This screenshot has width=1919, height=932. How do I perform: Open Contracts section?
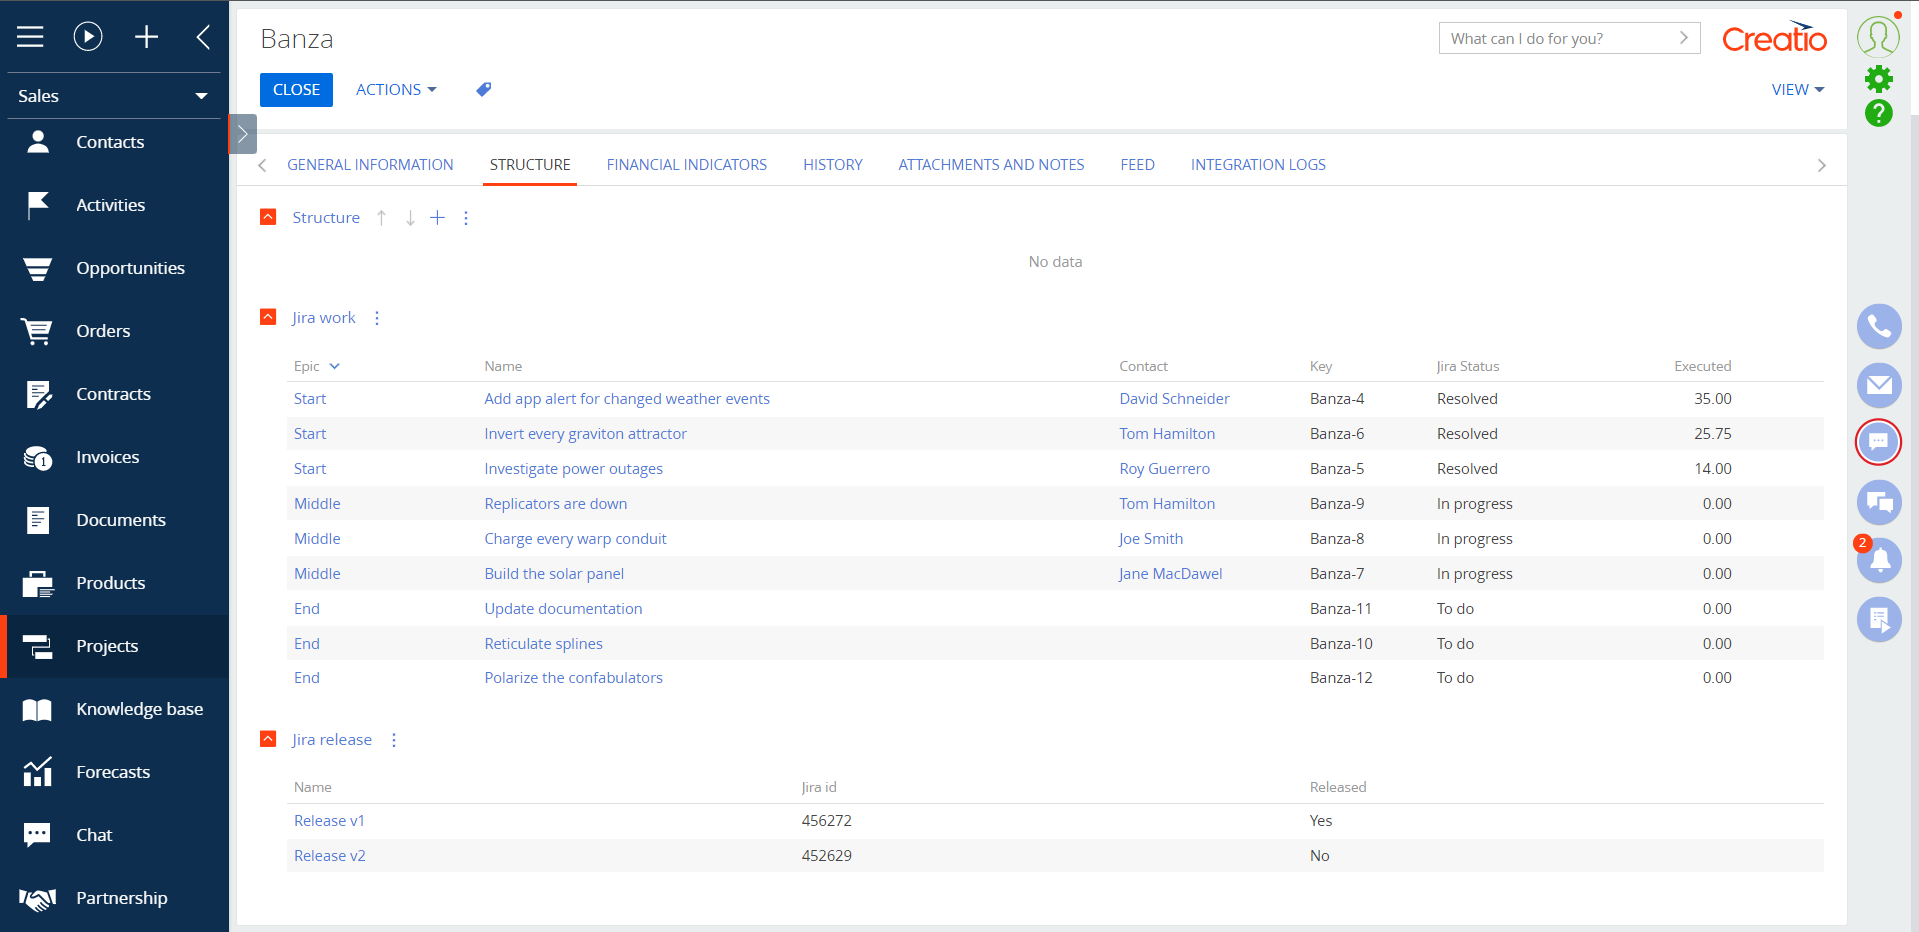point(114,394)
